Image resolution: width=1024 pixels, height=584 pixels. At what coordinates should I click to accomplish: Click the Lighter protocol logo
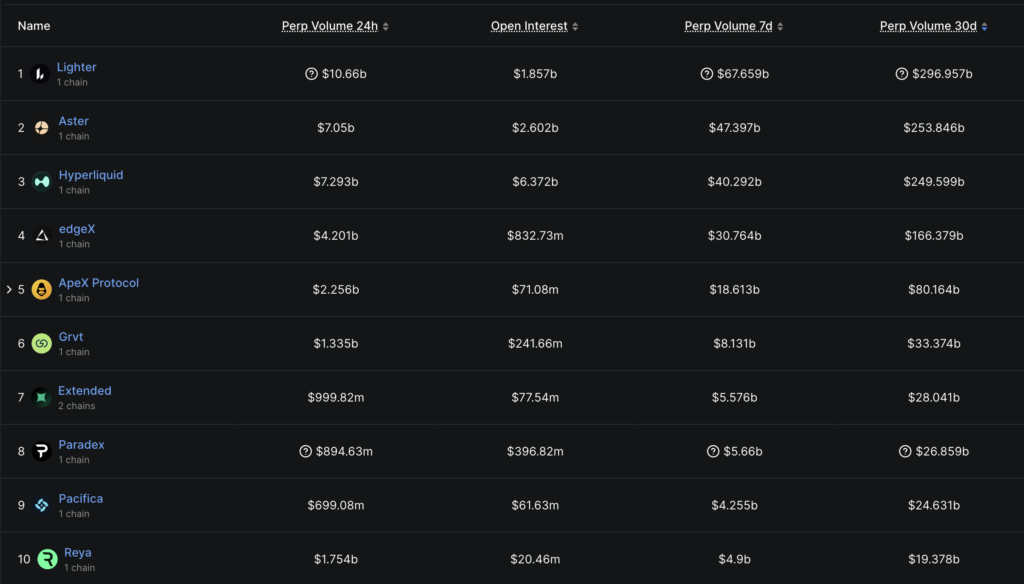pyautogui.click(x=40, y=73)
